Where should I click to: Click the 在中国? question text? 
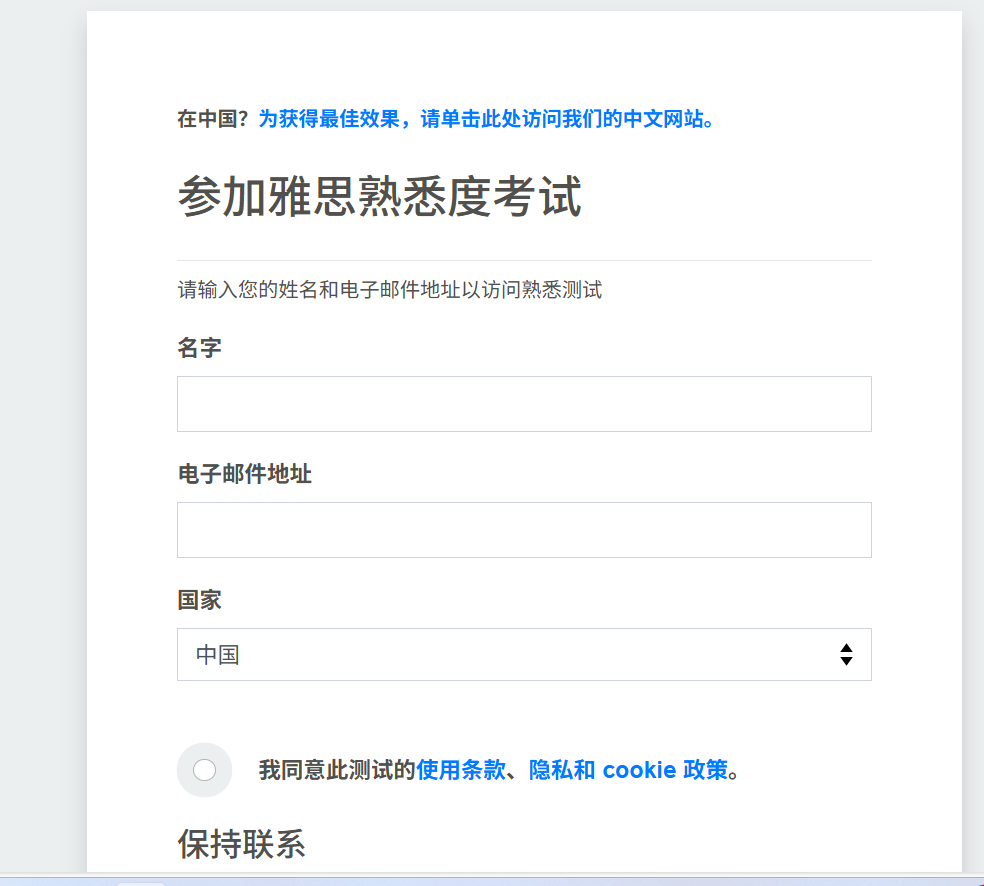(x=213, y=119)
